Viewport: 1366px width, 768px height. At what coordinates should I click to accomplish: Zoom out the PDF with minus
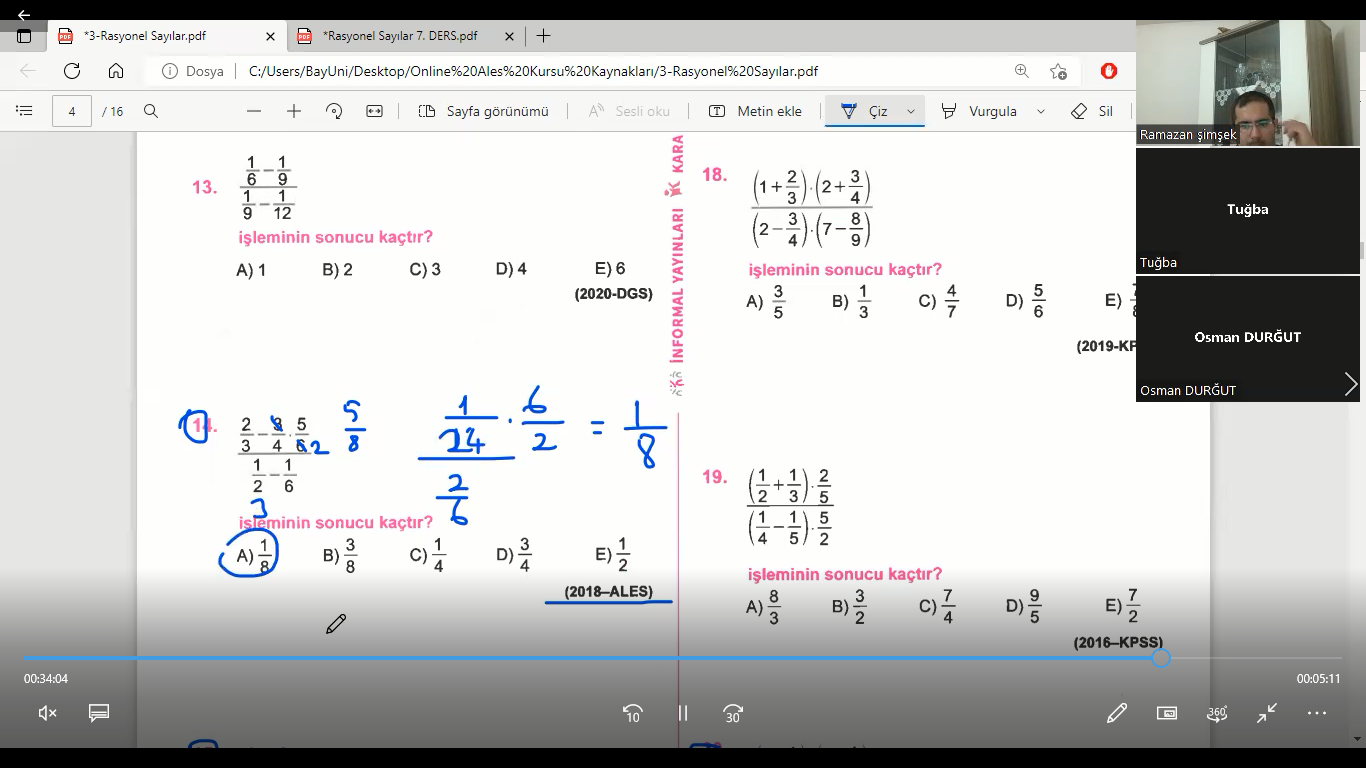(x=254, y=111)
